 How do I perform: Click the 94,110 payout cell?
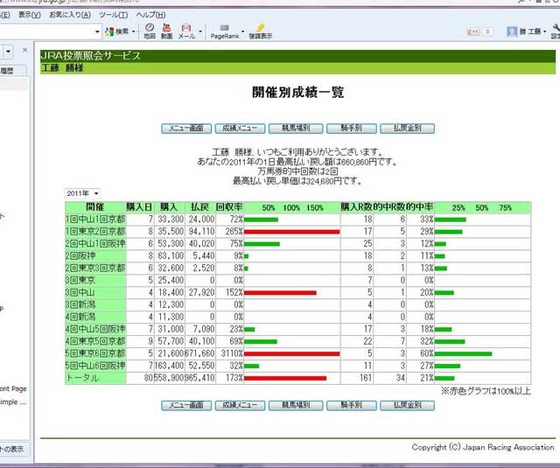point(200,231)
